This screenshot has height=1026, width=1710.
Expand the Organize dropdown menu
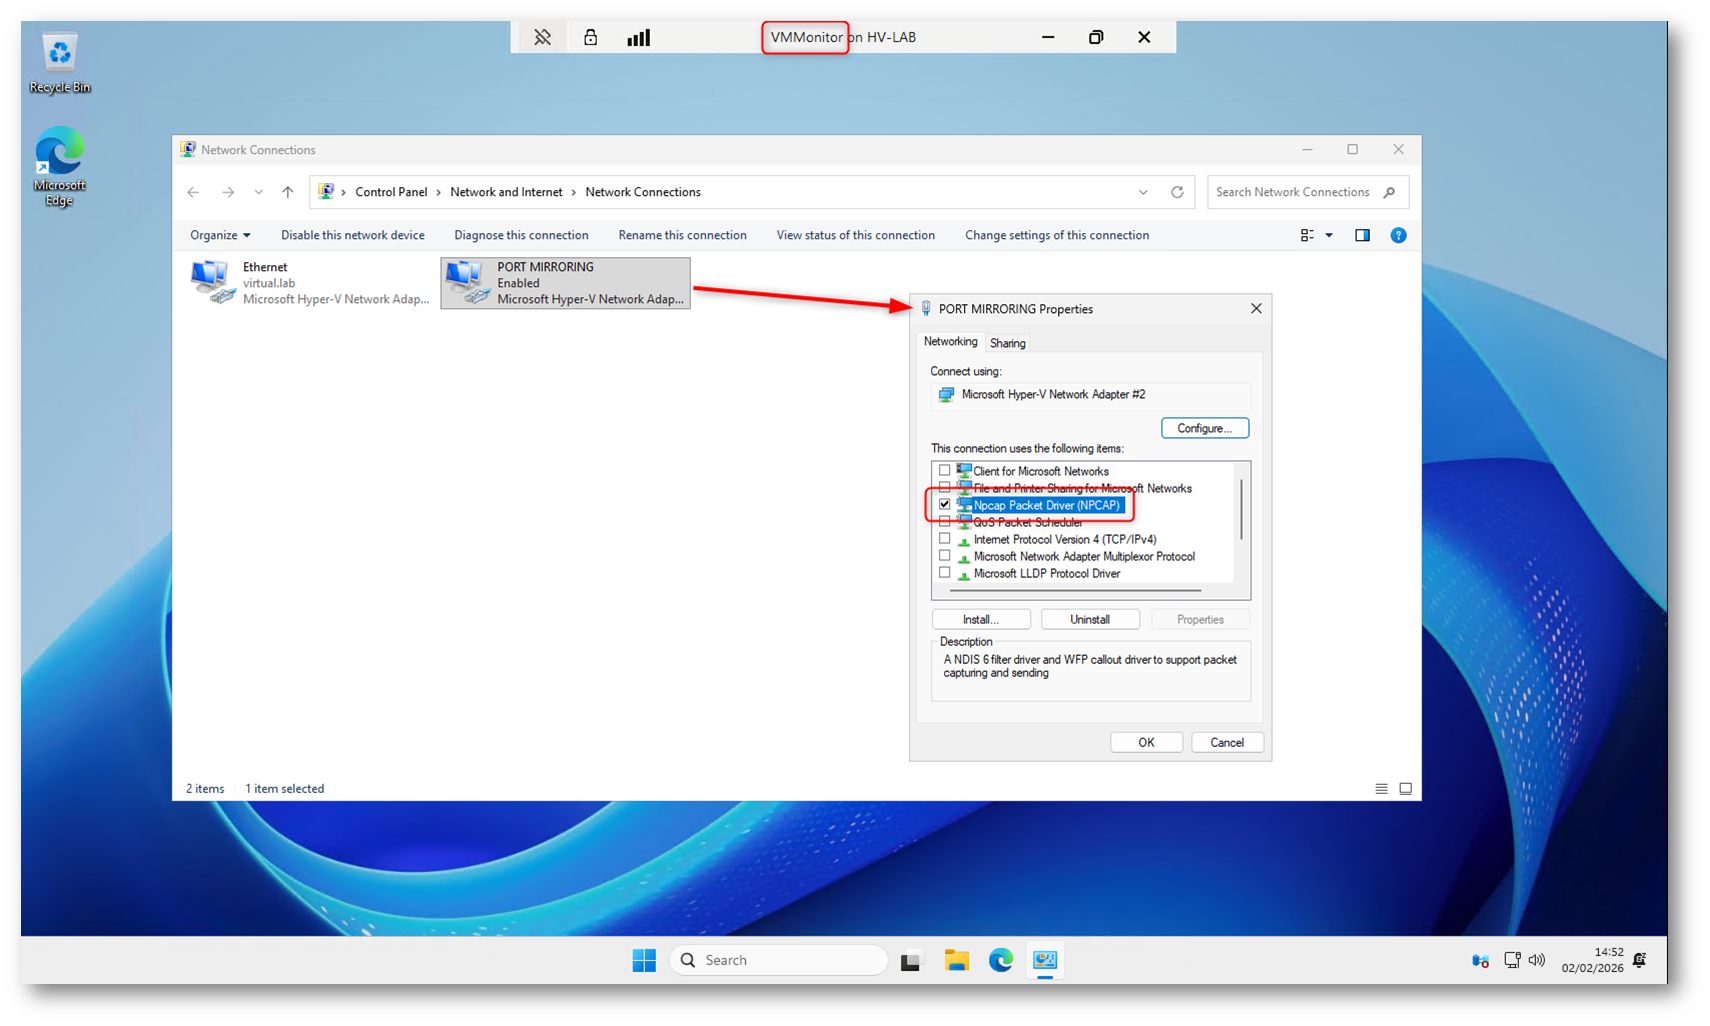coord(220,235)
